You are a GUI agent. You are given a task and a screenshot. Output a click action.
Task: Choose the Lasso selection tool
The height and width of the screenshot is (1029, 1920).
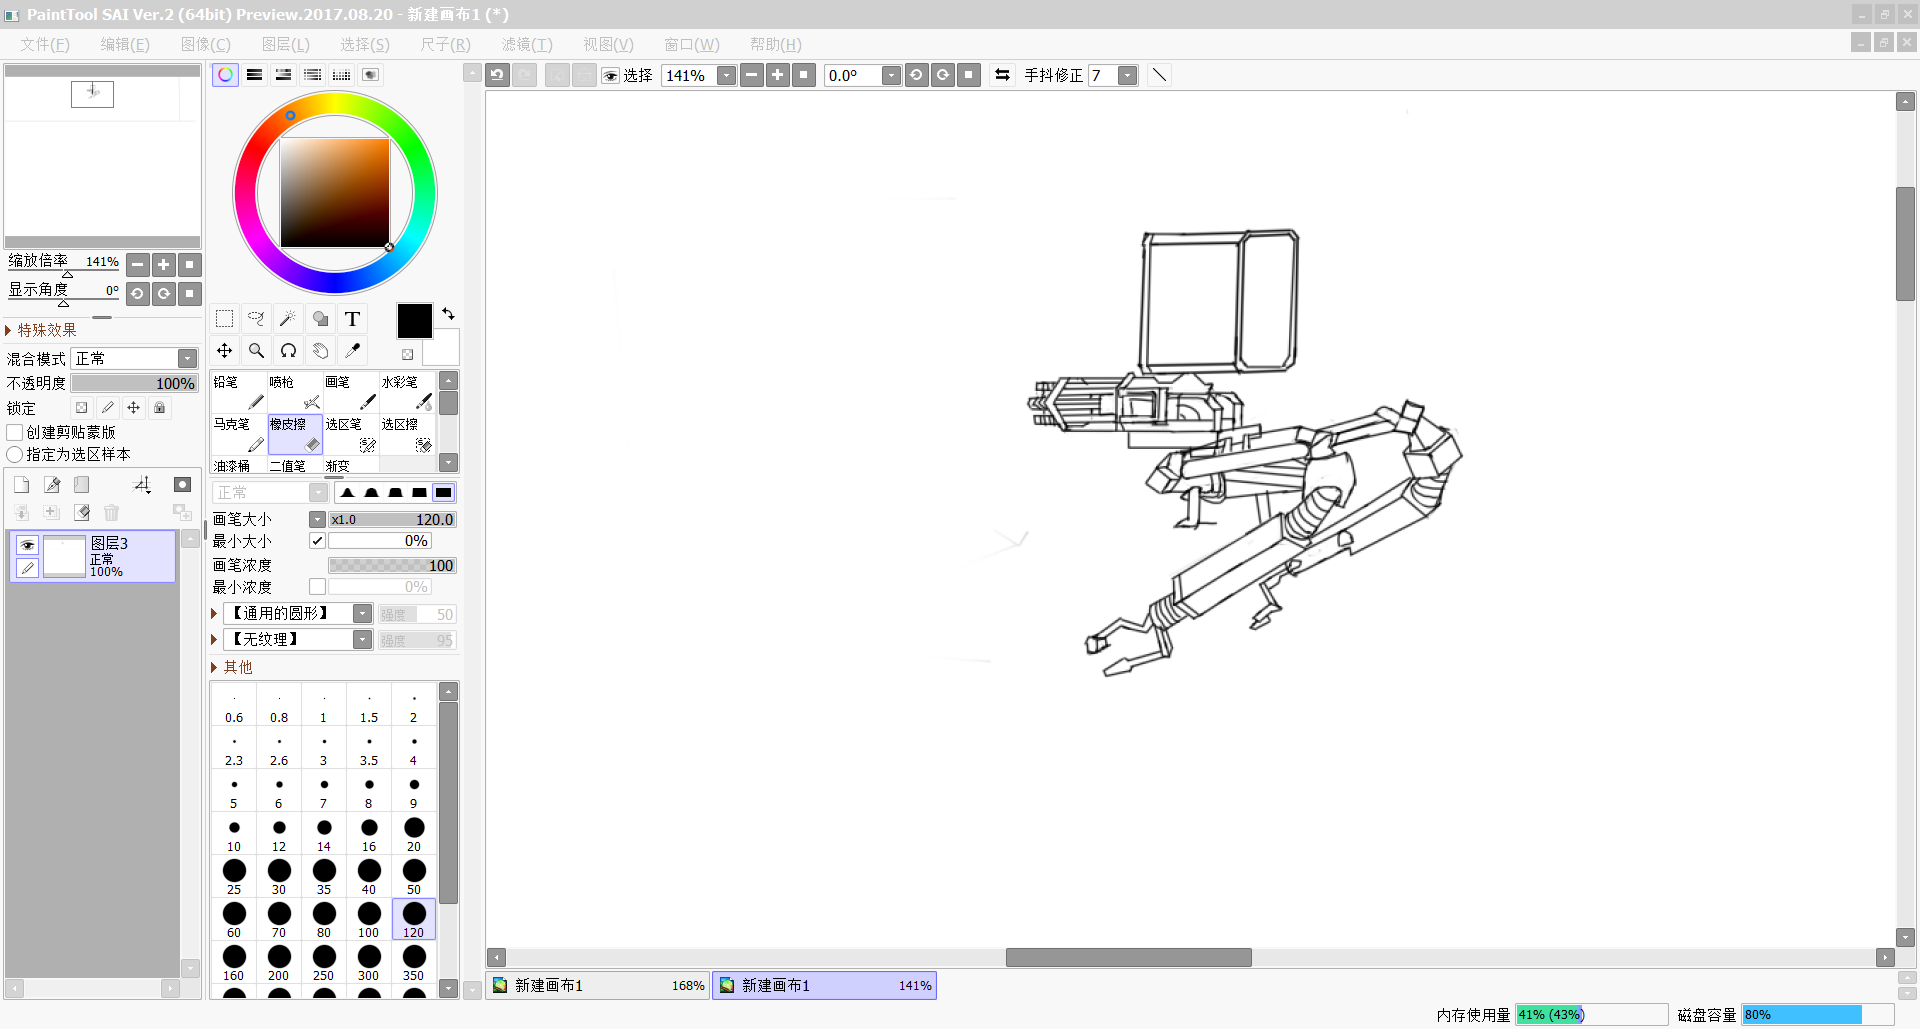pos(256,319)
